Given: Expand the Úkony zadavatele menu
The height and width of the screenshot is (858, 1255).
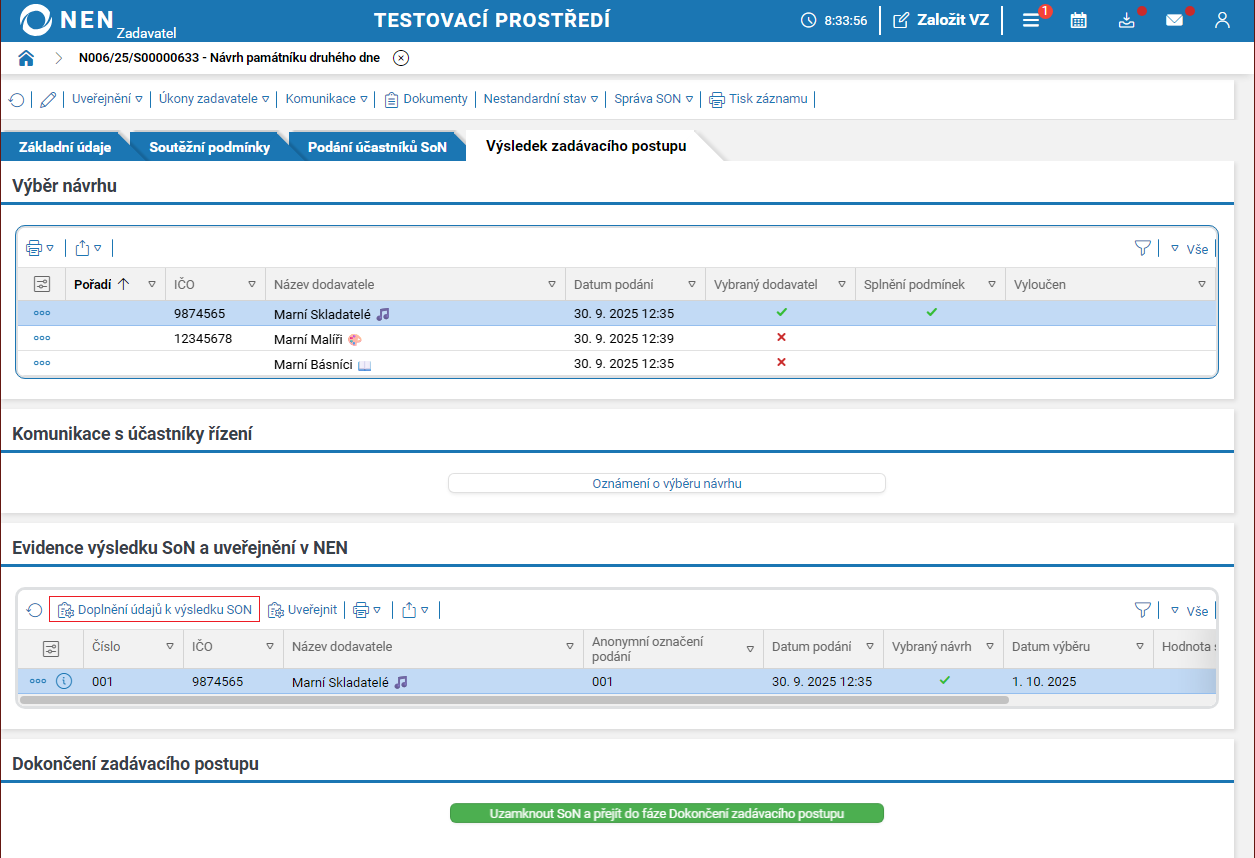Looking at the screenshot, I should (x=214, y=99).
